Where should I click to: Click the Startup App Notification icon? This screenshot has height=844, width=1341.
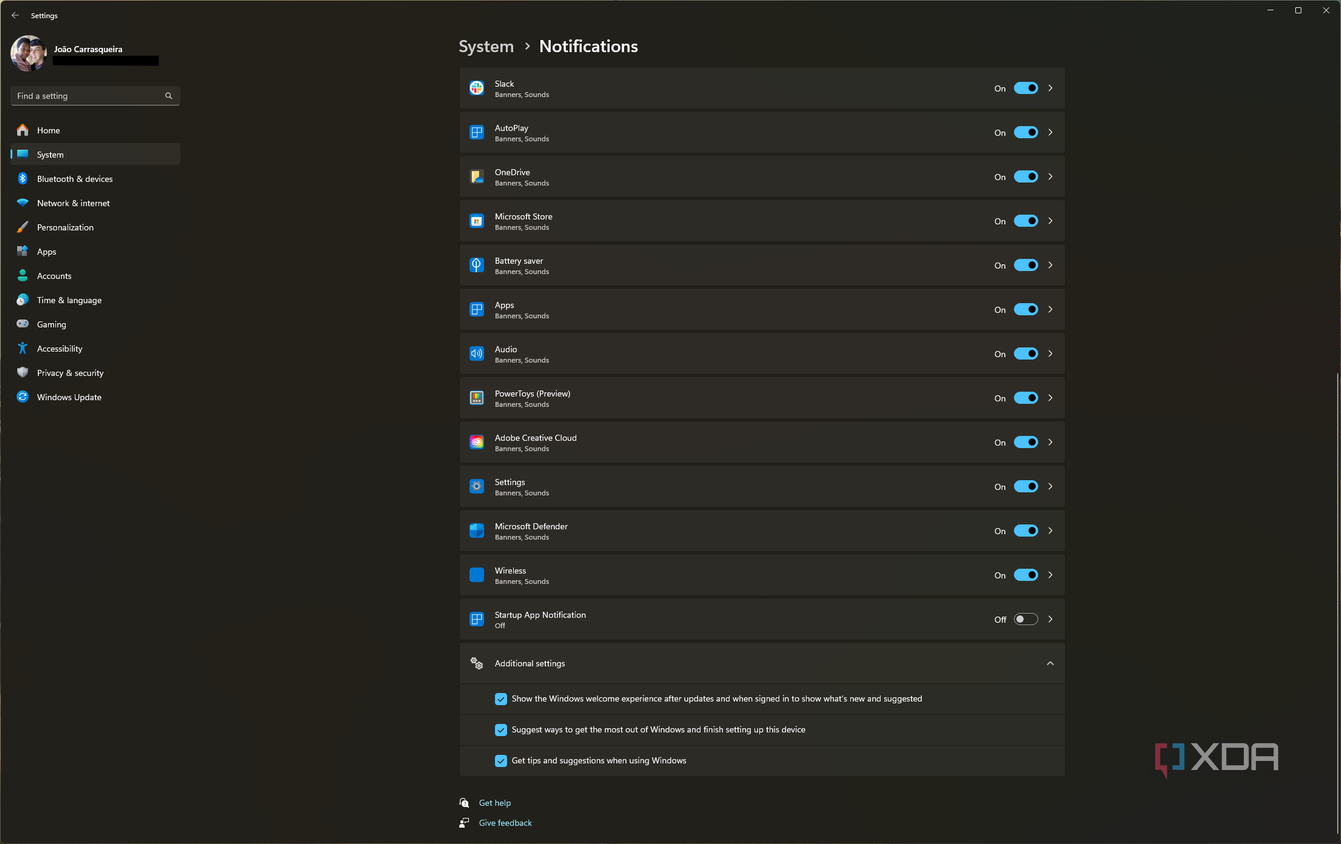[477, 619]
